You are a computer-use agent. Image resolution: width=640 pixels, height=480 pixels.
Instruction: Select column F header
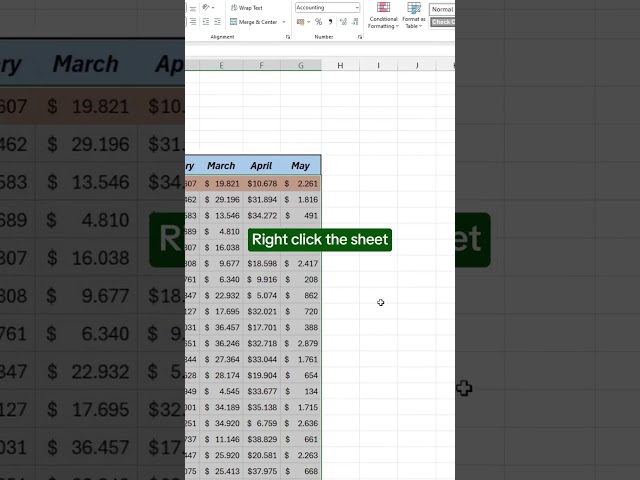coord(262,65)
